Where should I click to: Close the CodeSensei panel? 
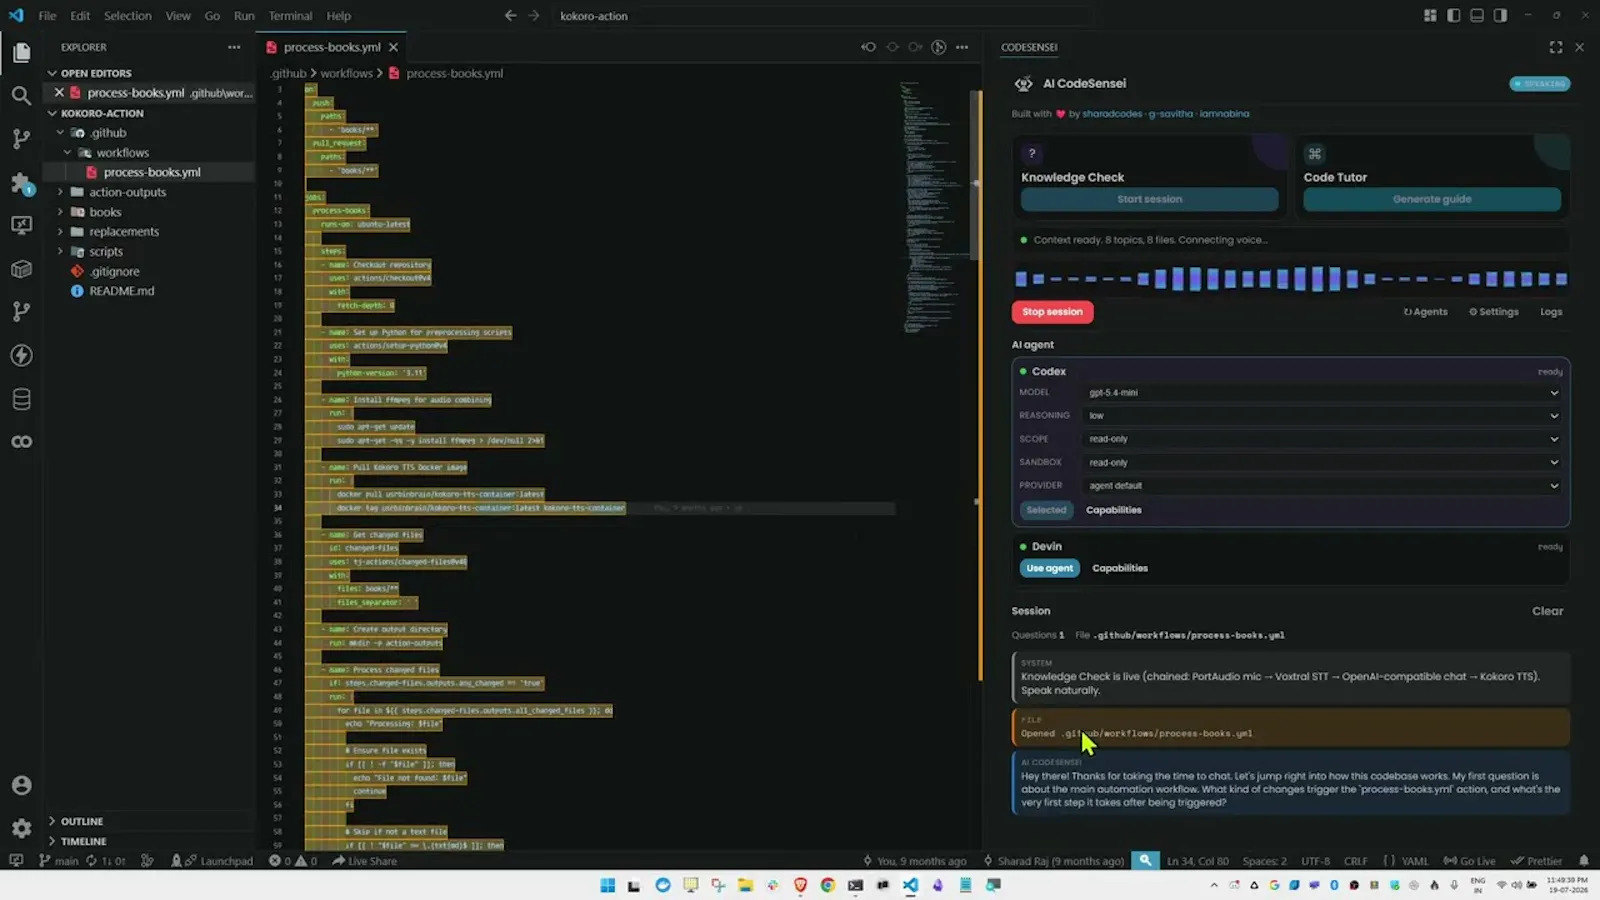click(1579, 47)
